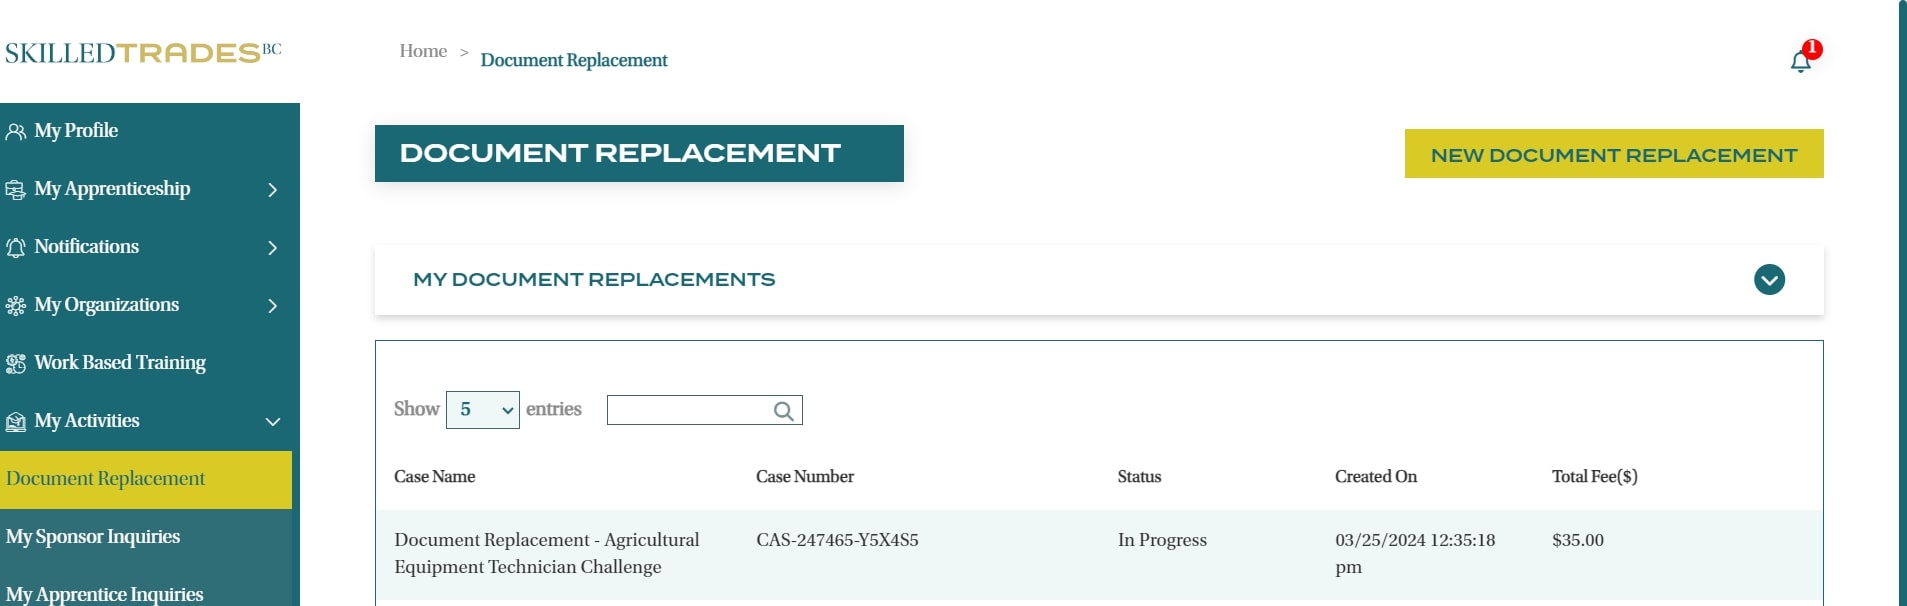Click the notification bell icon
The width and height of the screenshot is (1907, 606).
coord(1800,62)
